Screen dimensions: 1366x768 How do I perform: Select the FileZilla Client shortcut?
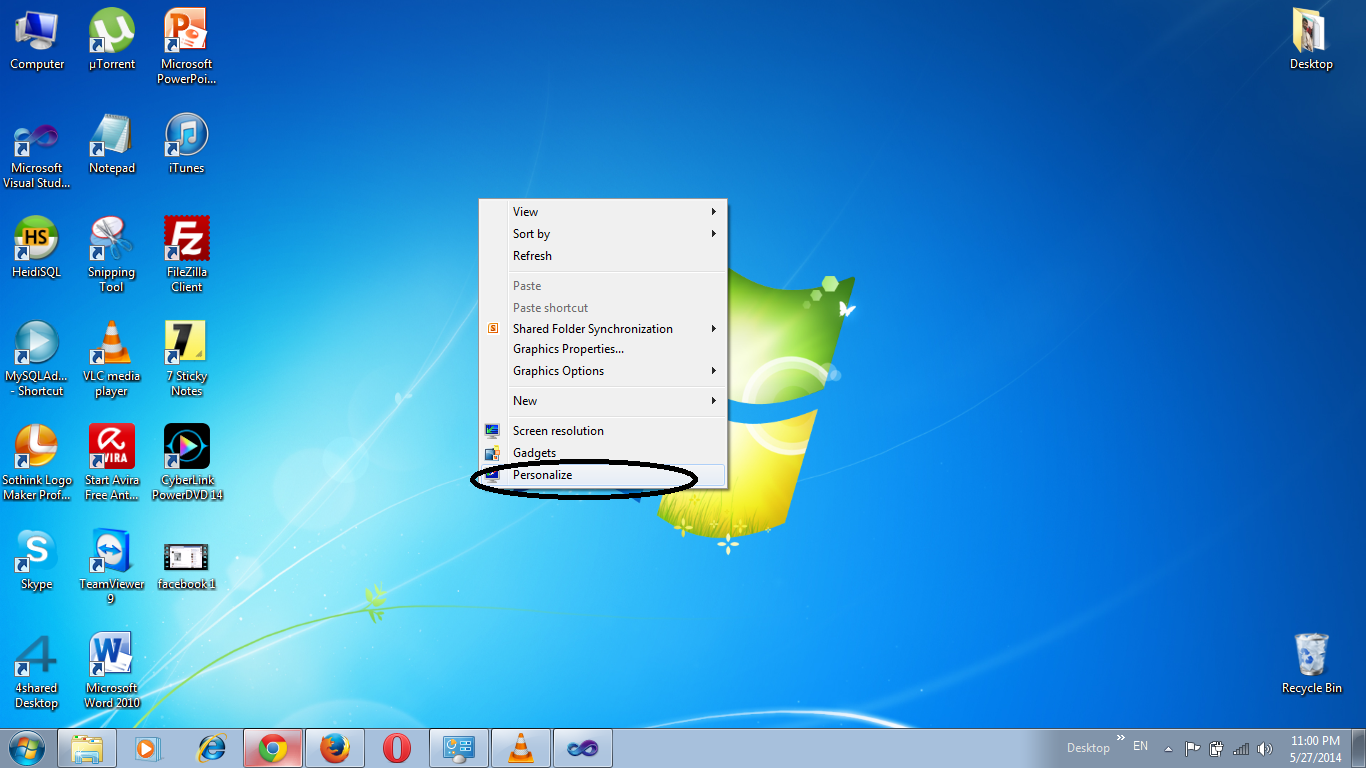[x=187, y=255]
